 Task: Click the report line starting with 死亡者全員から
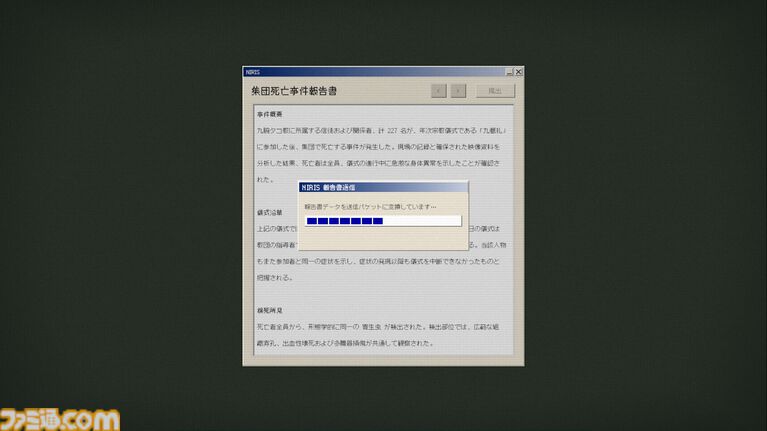pyautogui.click(x=378, y=327)
